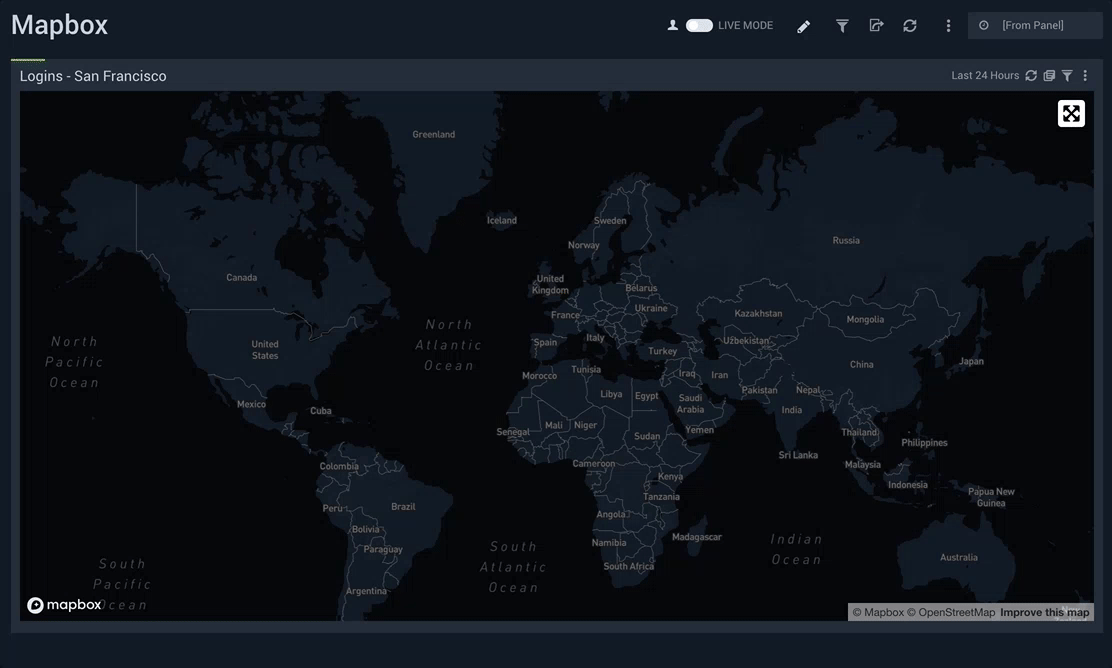
Task: Open the [From Panel] time range picker
Action: tap(1035, 26)
